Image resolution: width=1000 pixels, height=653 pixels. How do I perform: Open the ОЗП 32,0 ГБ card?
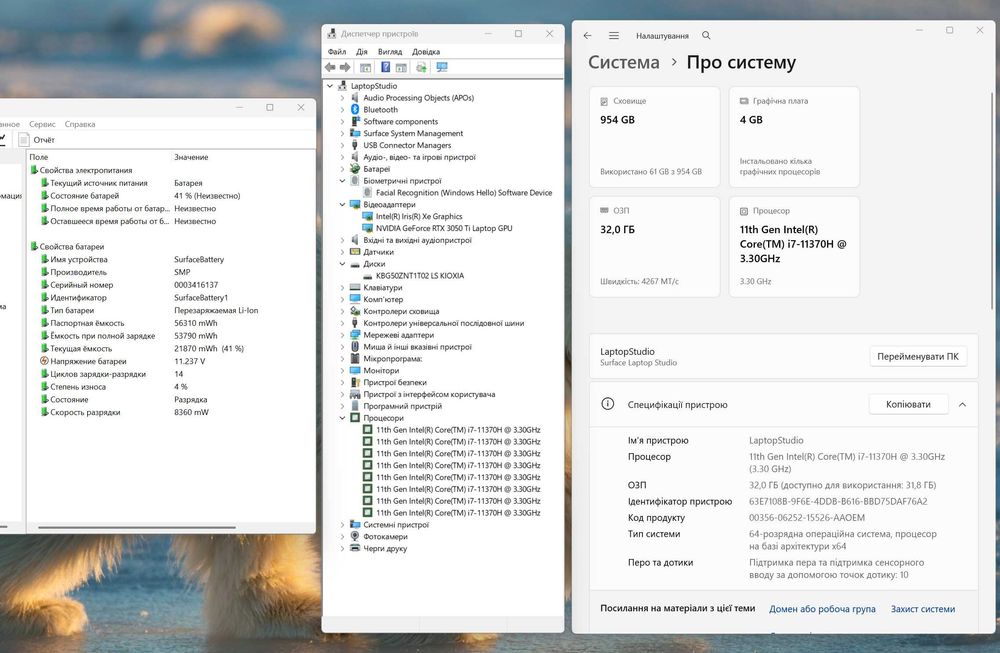click(654, 247)
